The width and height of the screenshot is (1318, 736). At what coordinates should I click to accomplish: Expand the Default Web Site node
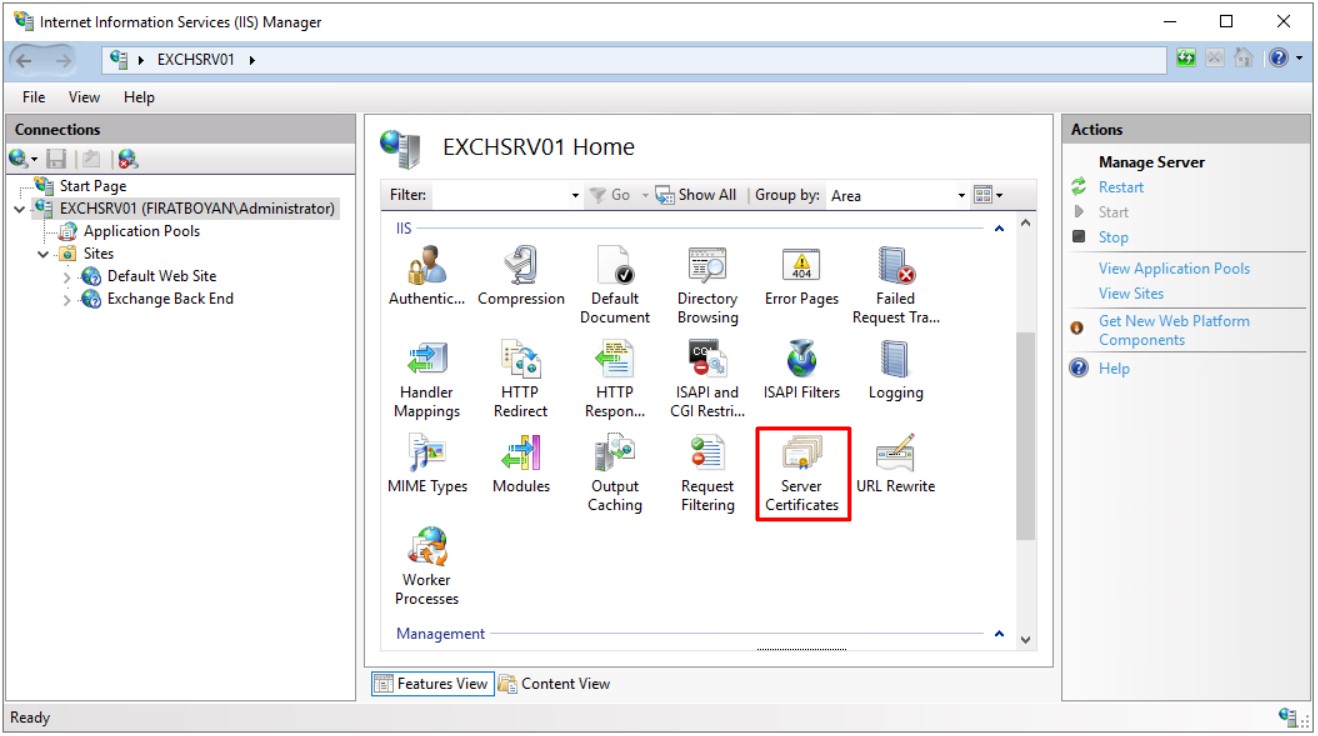pos(67,277)
